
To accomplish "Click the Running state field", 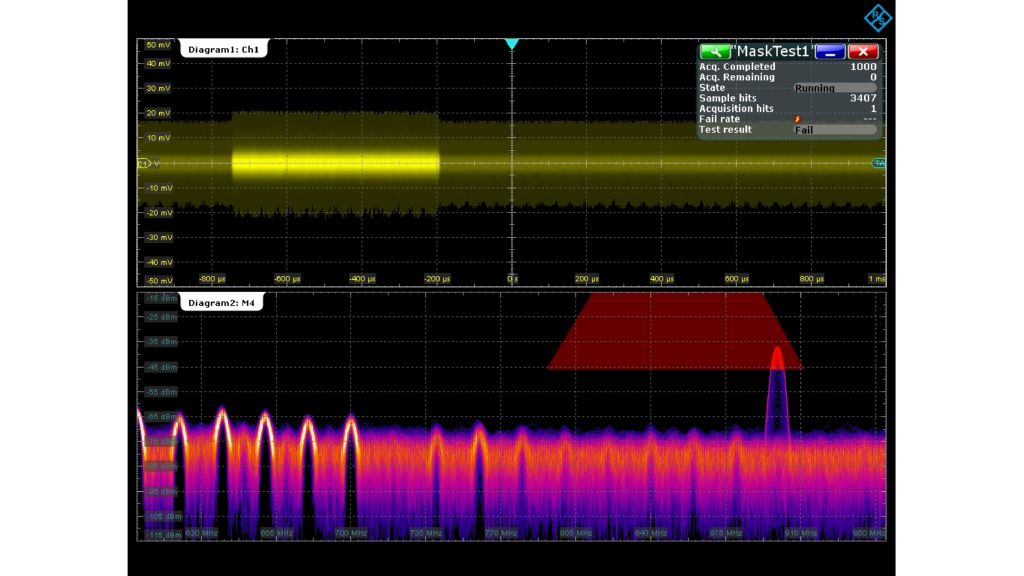I will point(834,88).
